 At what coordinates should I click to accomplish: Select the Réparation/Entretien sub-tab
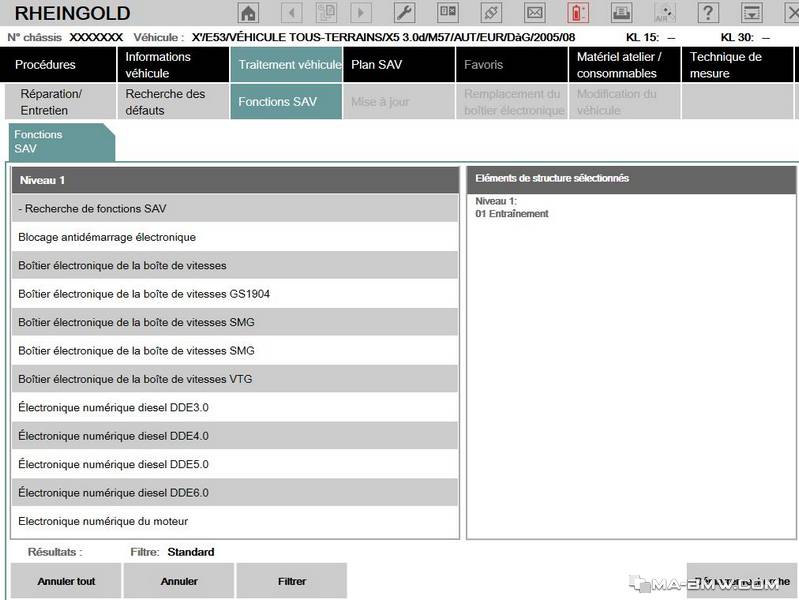coord(60,102)
